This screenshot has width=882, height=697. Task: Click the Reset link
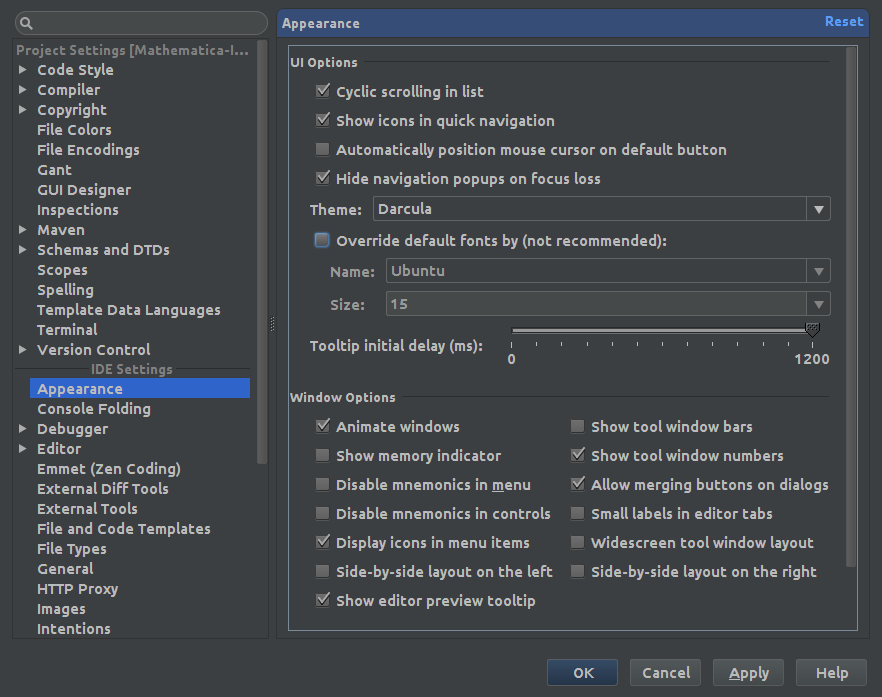tap(844, 21)
